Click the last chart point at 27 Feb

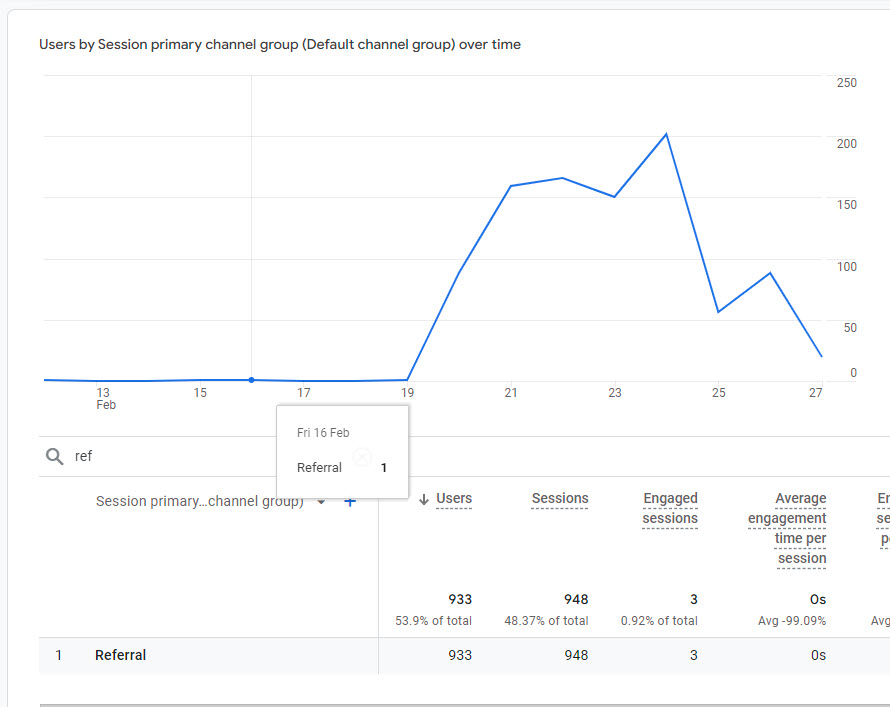click(821, 356)
